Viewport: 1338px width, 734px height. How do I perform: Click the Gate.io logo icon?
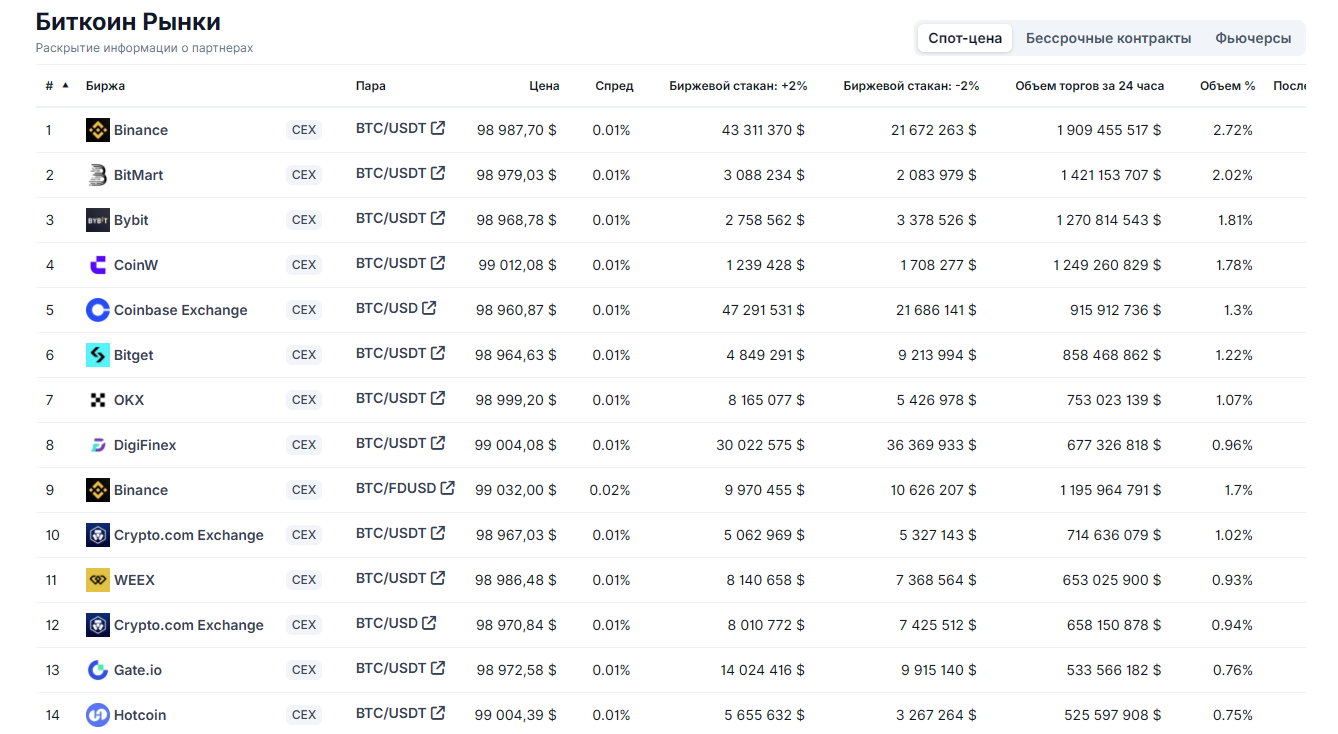97,670
